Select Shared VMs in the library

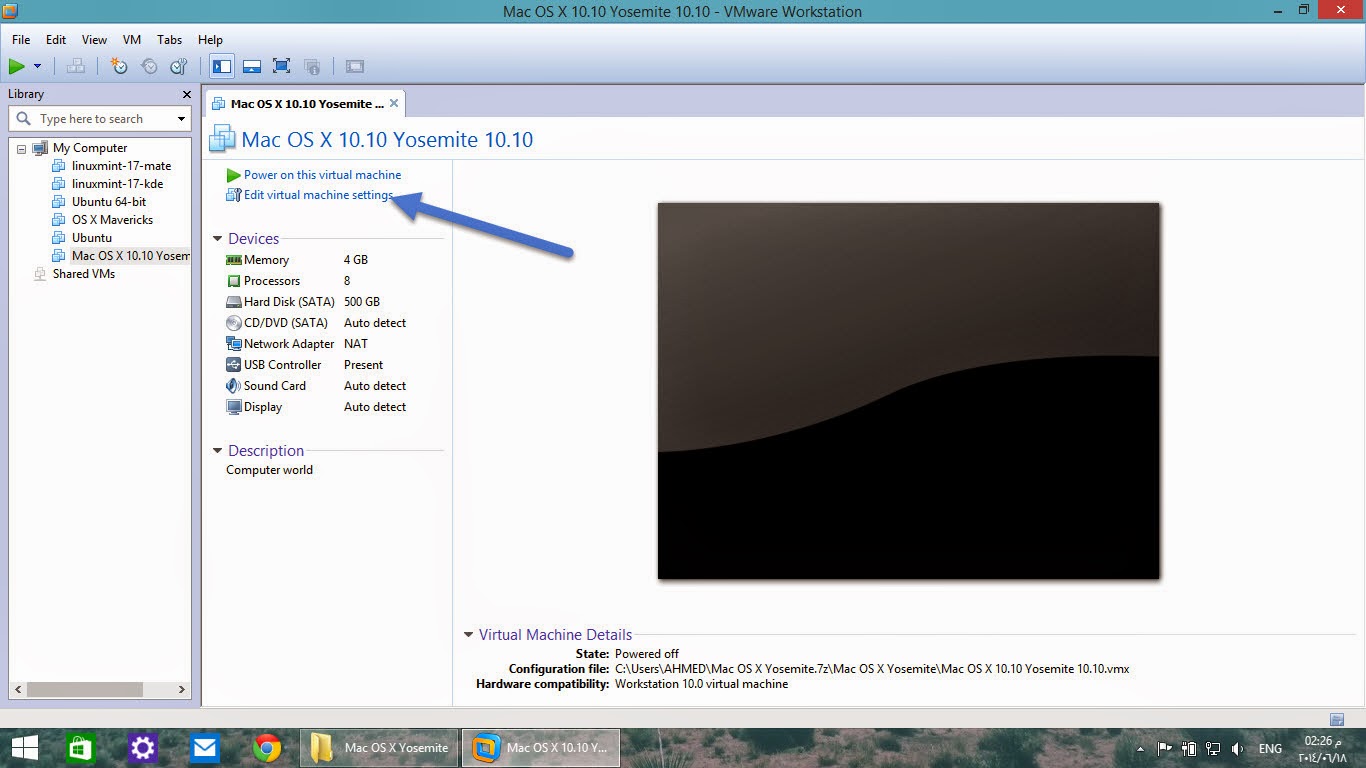click(83, 274)
